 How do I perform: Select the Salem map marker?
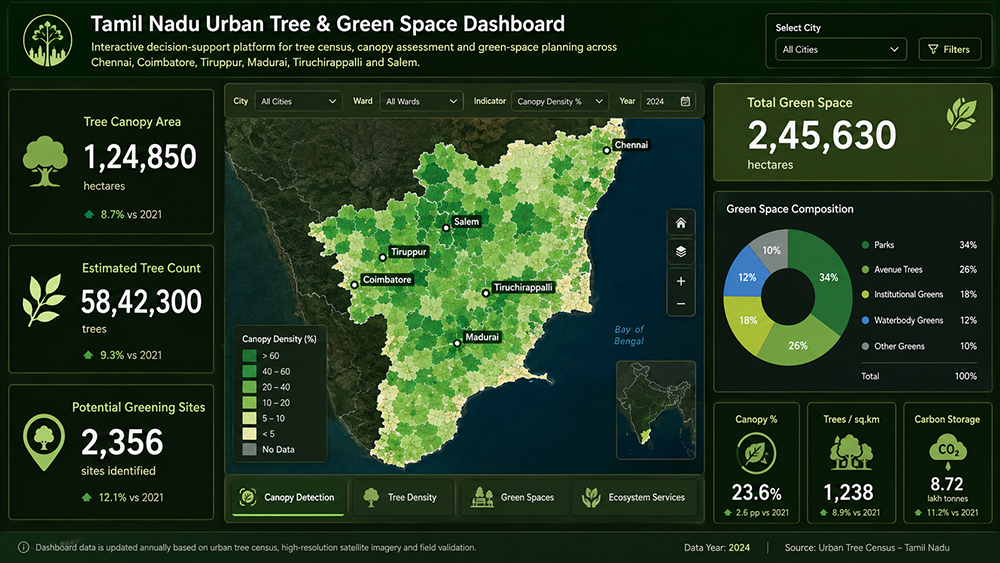[x=446, y=228]
